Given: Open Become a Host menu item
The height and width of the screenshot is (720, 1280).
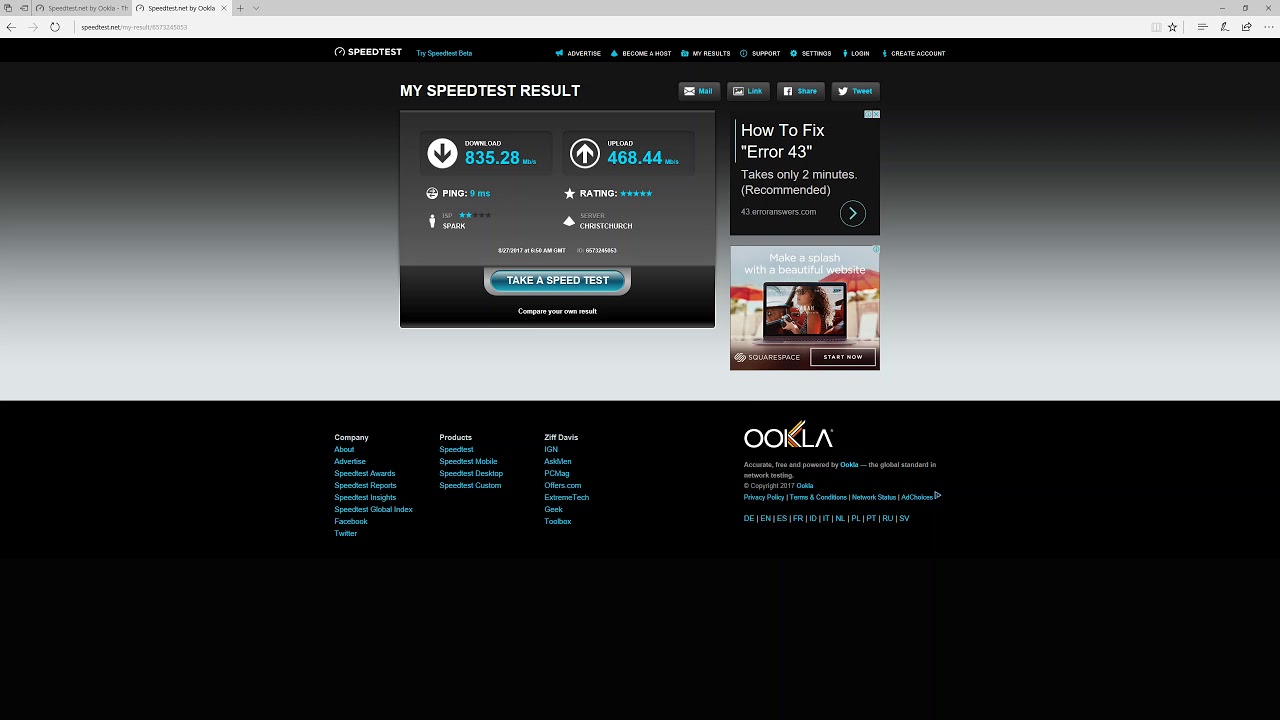Looking at the screenshot, I should [x=641, y=53].
